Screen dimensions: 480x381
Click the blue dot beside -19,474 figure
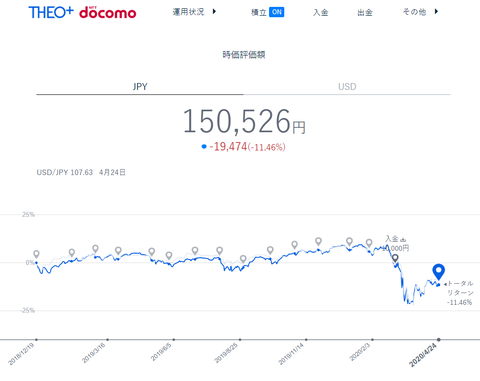click(x=204, y=146)
